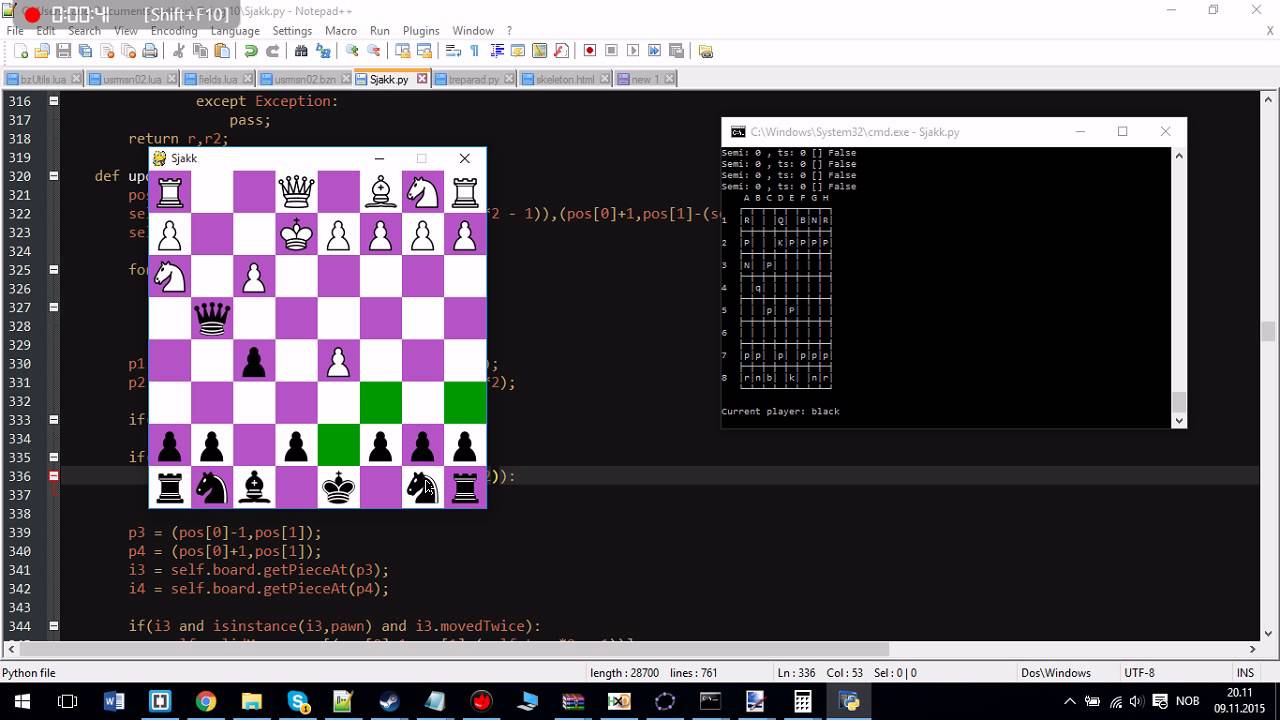
Task: Close the Sjakk.py tab with its X
Action: pos(422,79)
